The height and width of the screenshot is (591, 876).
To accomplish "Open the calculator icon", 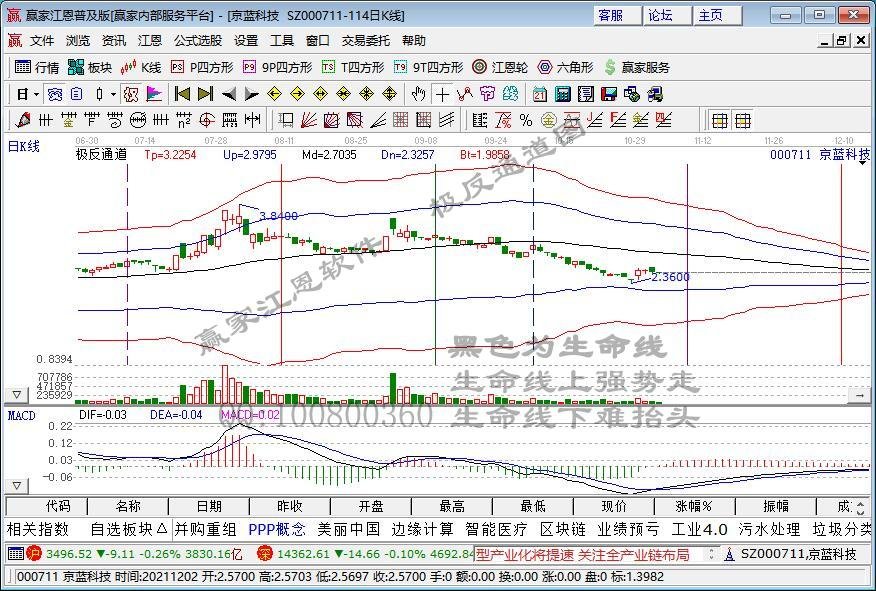I will [563, 94].
